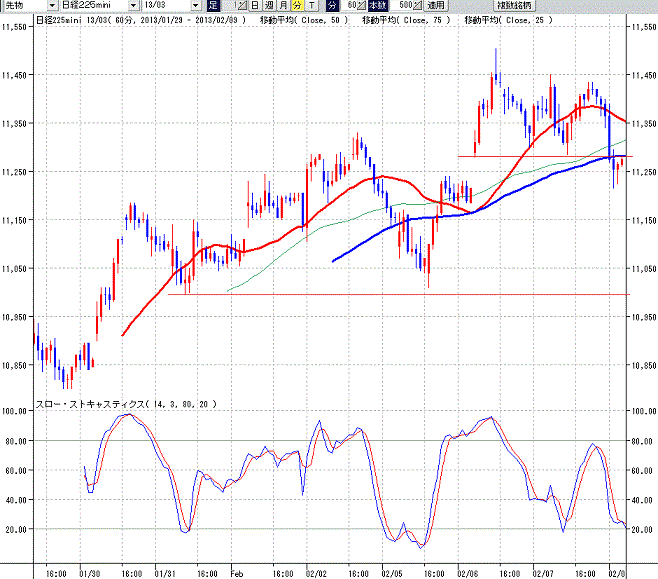Viewport: 658px width, 579px height.
Task: Click the 移動平均( Close, 25 ) legend
Action: click(509, 20)
